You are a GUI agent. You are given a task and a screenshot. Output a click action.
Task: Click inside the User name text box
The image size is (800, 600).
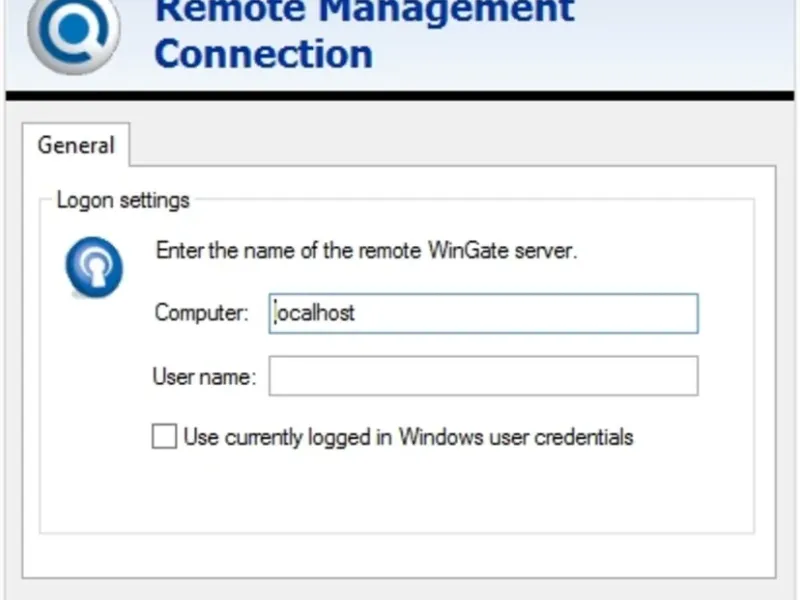(484, 377)
